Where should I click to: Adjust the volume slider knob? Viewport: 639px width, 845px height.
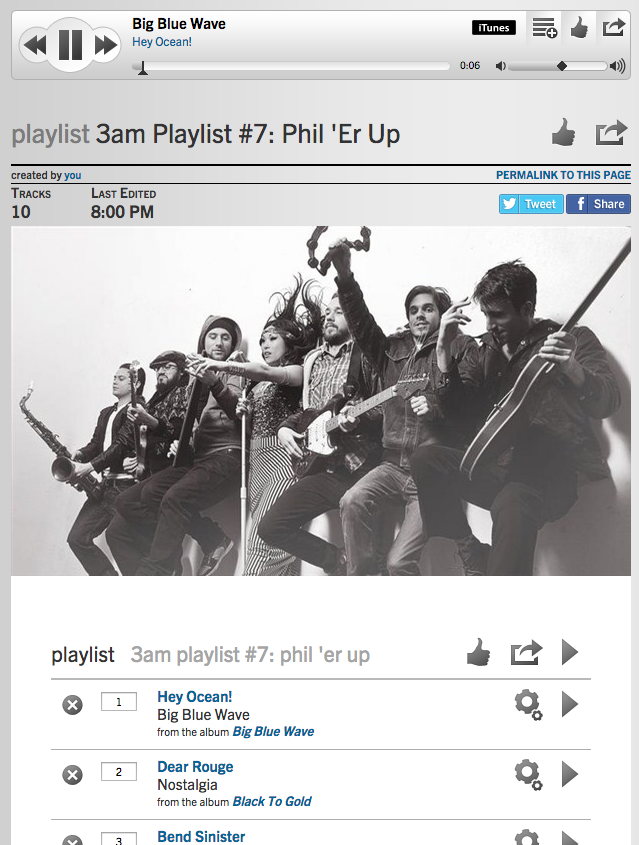562,66
